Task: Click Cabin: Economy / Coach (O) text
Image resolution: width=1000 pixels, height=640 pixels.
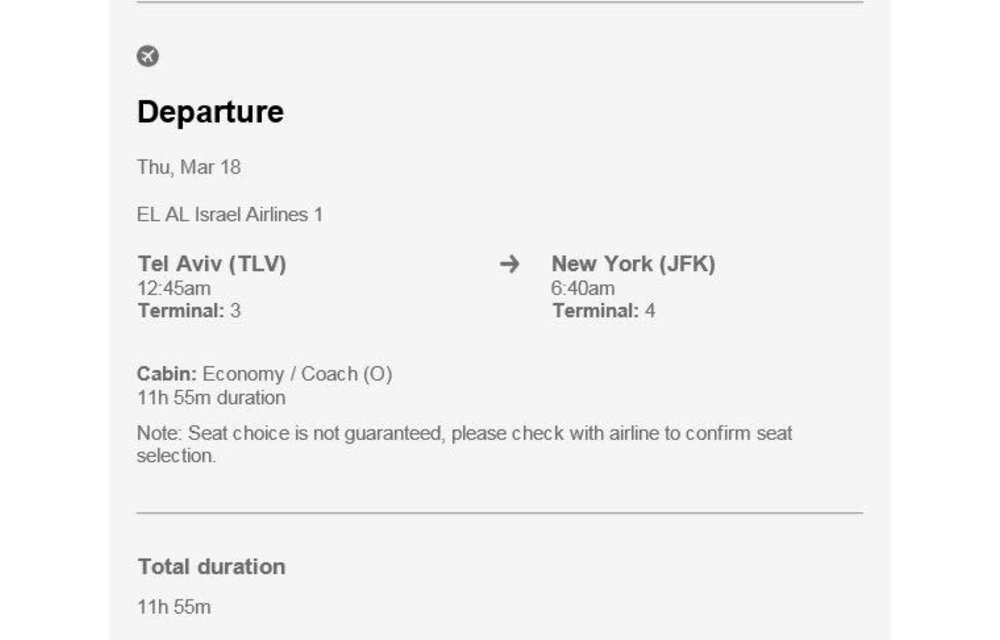Action: pyautogui.click(x=265, y=374)
